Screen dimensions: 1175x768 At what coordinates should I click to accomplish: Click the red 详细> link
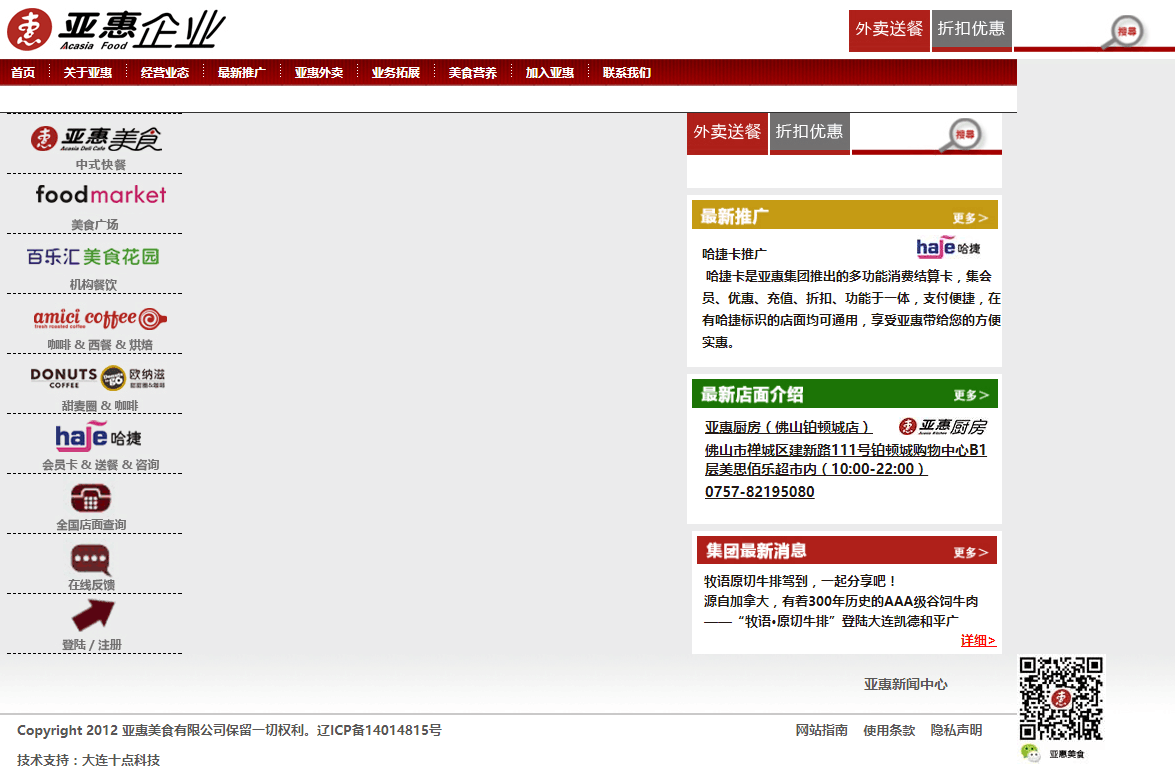(978, 641)
